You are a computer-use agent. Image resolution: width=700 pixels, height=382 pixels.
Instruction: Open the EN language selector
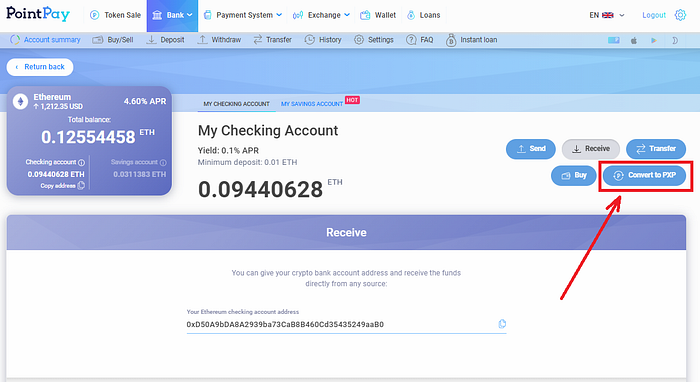click(607, 15)
